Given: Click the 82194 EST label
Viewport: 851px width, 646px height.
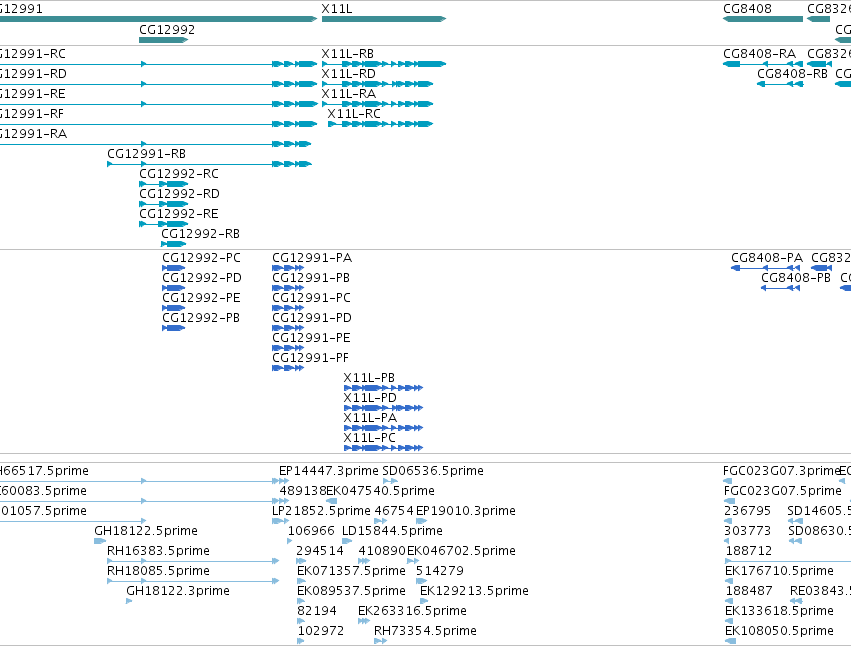Looking at the screenshot, I should point(317,611).
